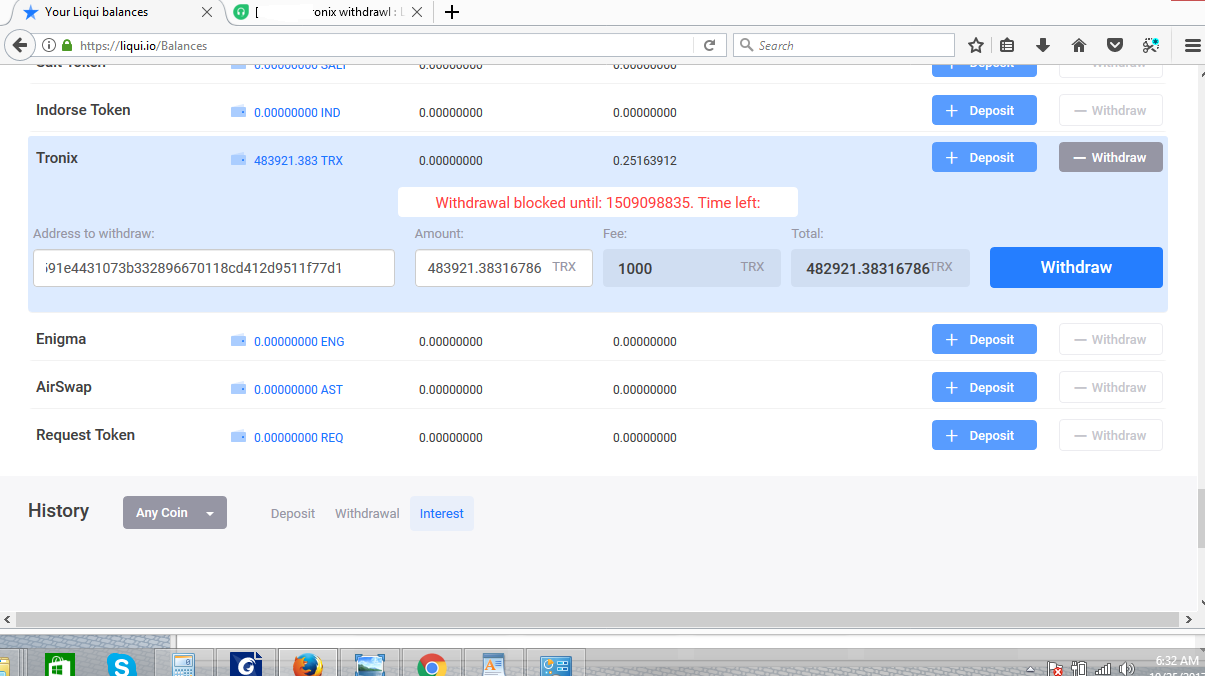Show Interest history
1205x676 pixels.
pos(442,513)
